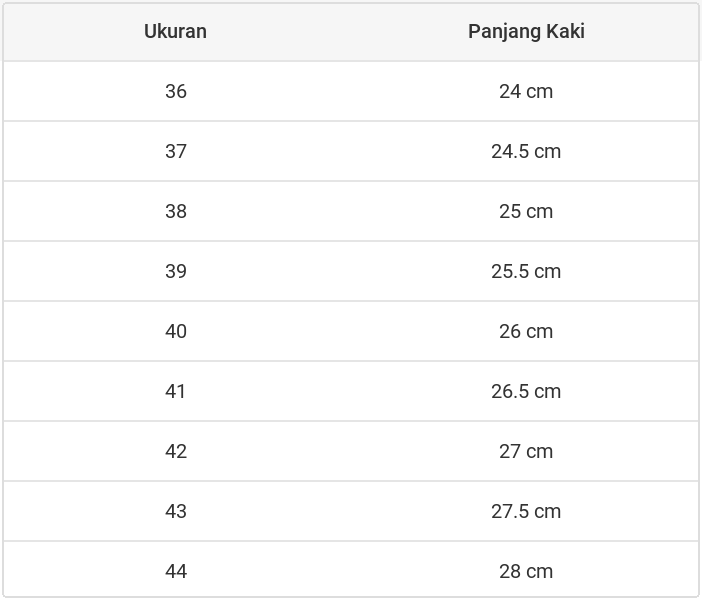Screen dimensions: 702x600
Task: Select size 39 cell
Action: tap(176, 271)
